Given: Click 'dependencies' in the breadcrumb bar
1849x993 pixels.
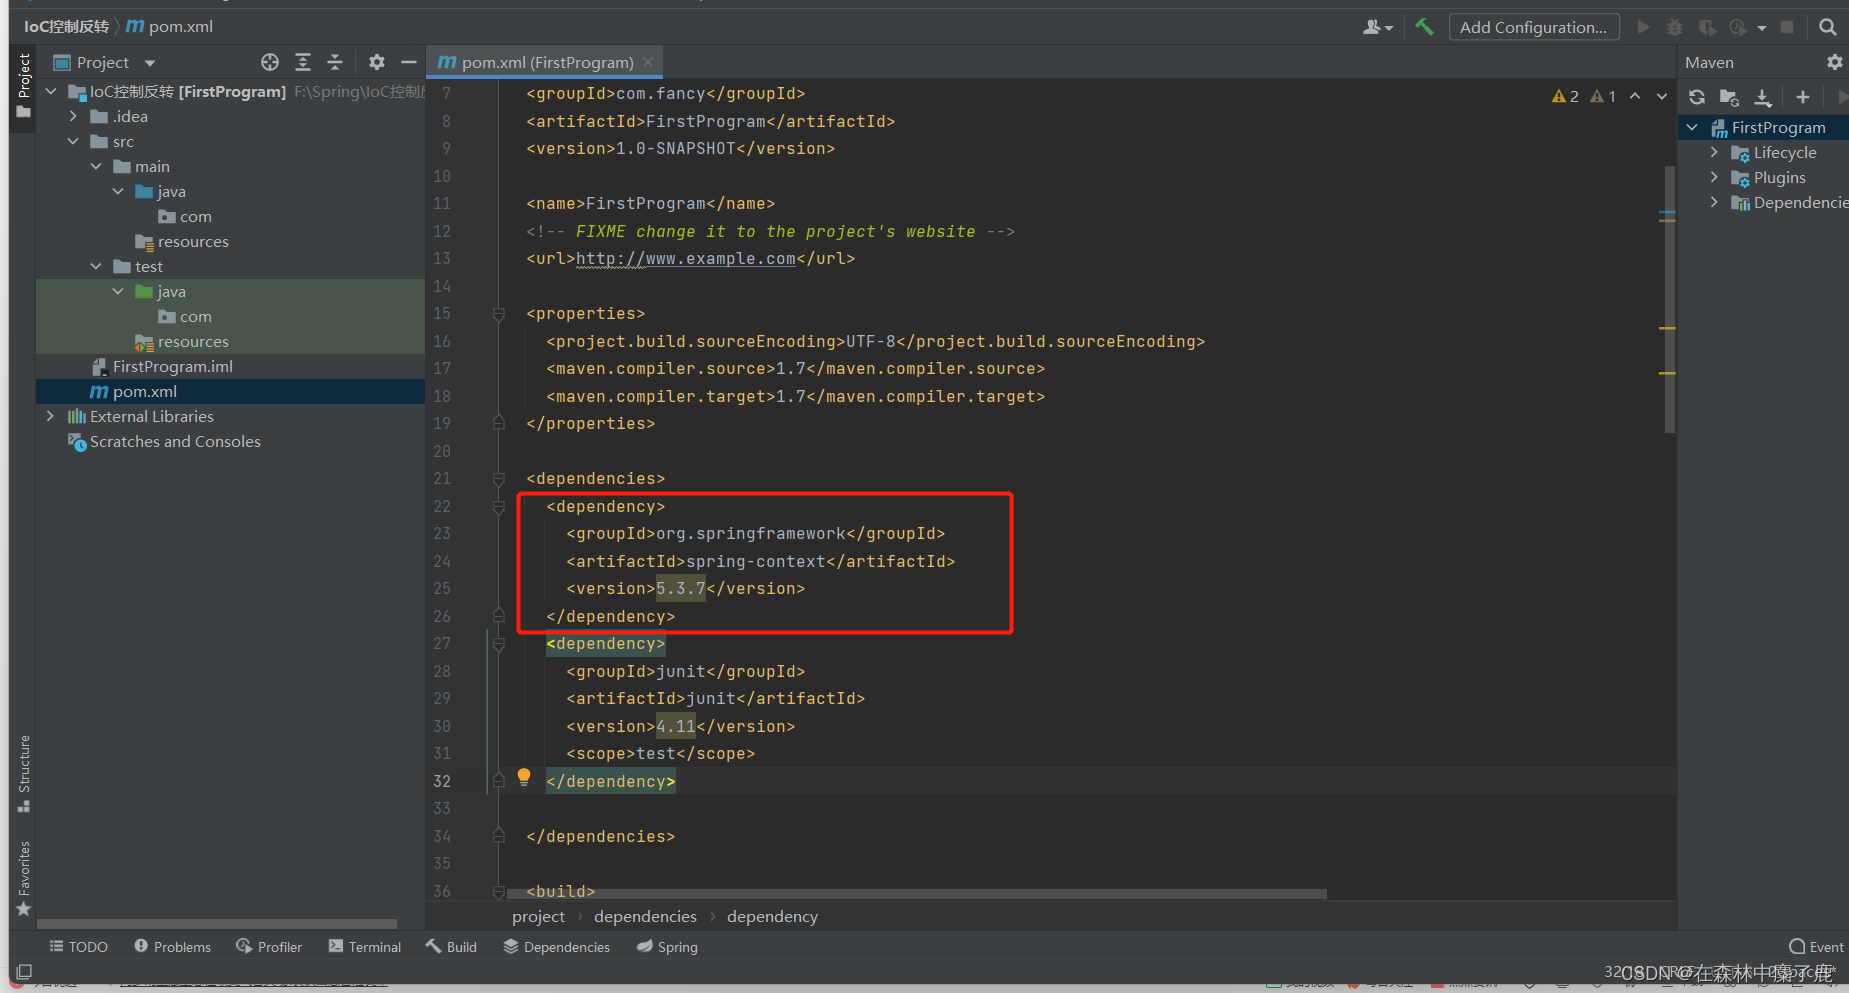Looking at the screenshot, I should point(645,916).
